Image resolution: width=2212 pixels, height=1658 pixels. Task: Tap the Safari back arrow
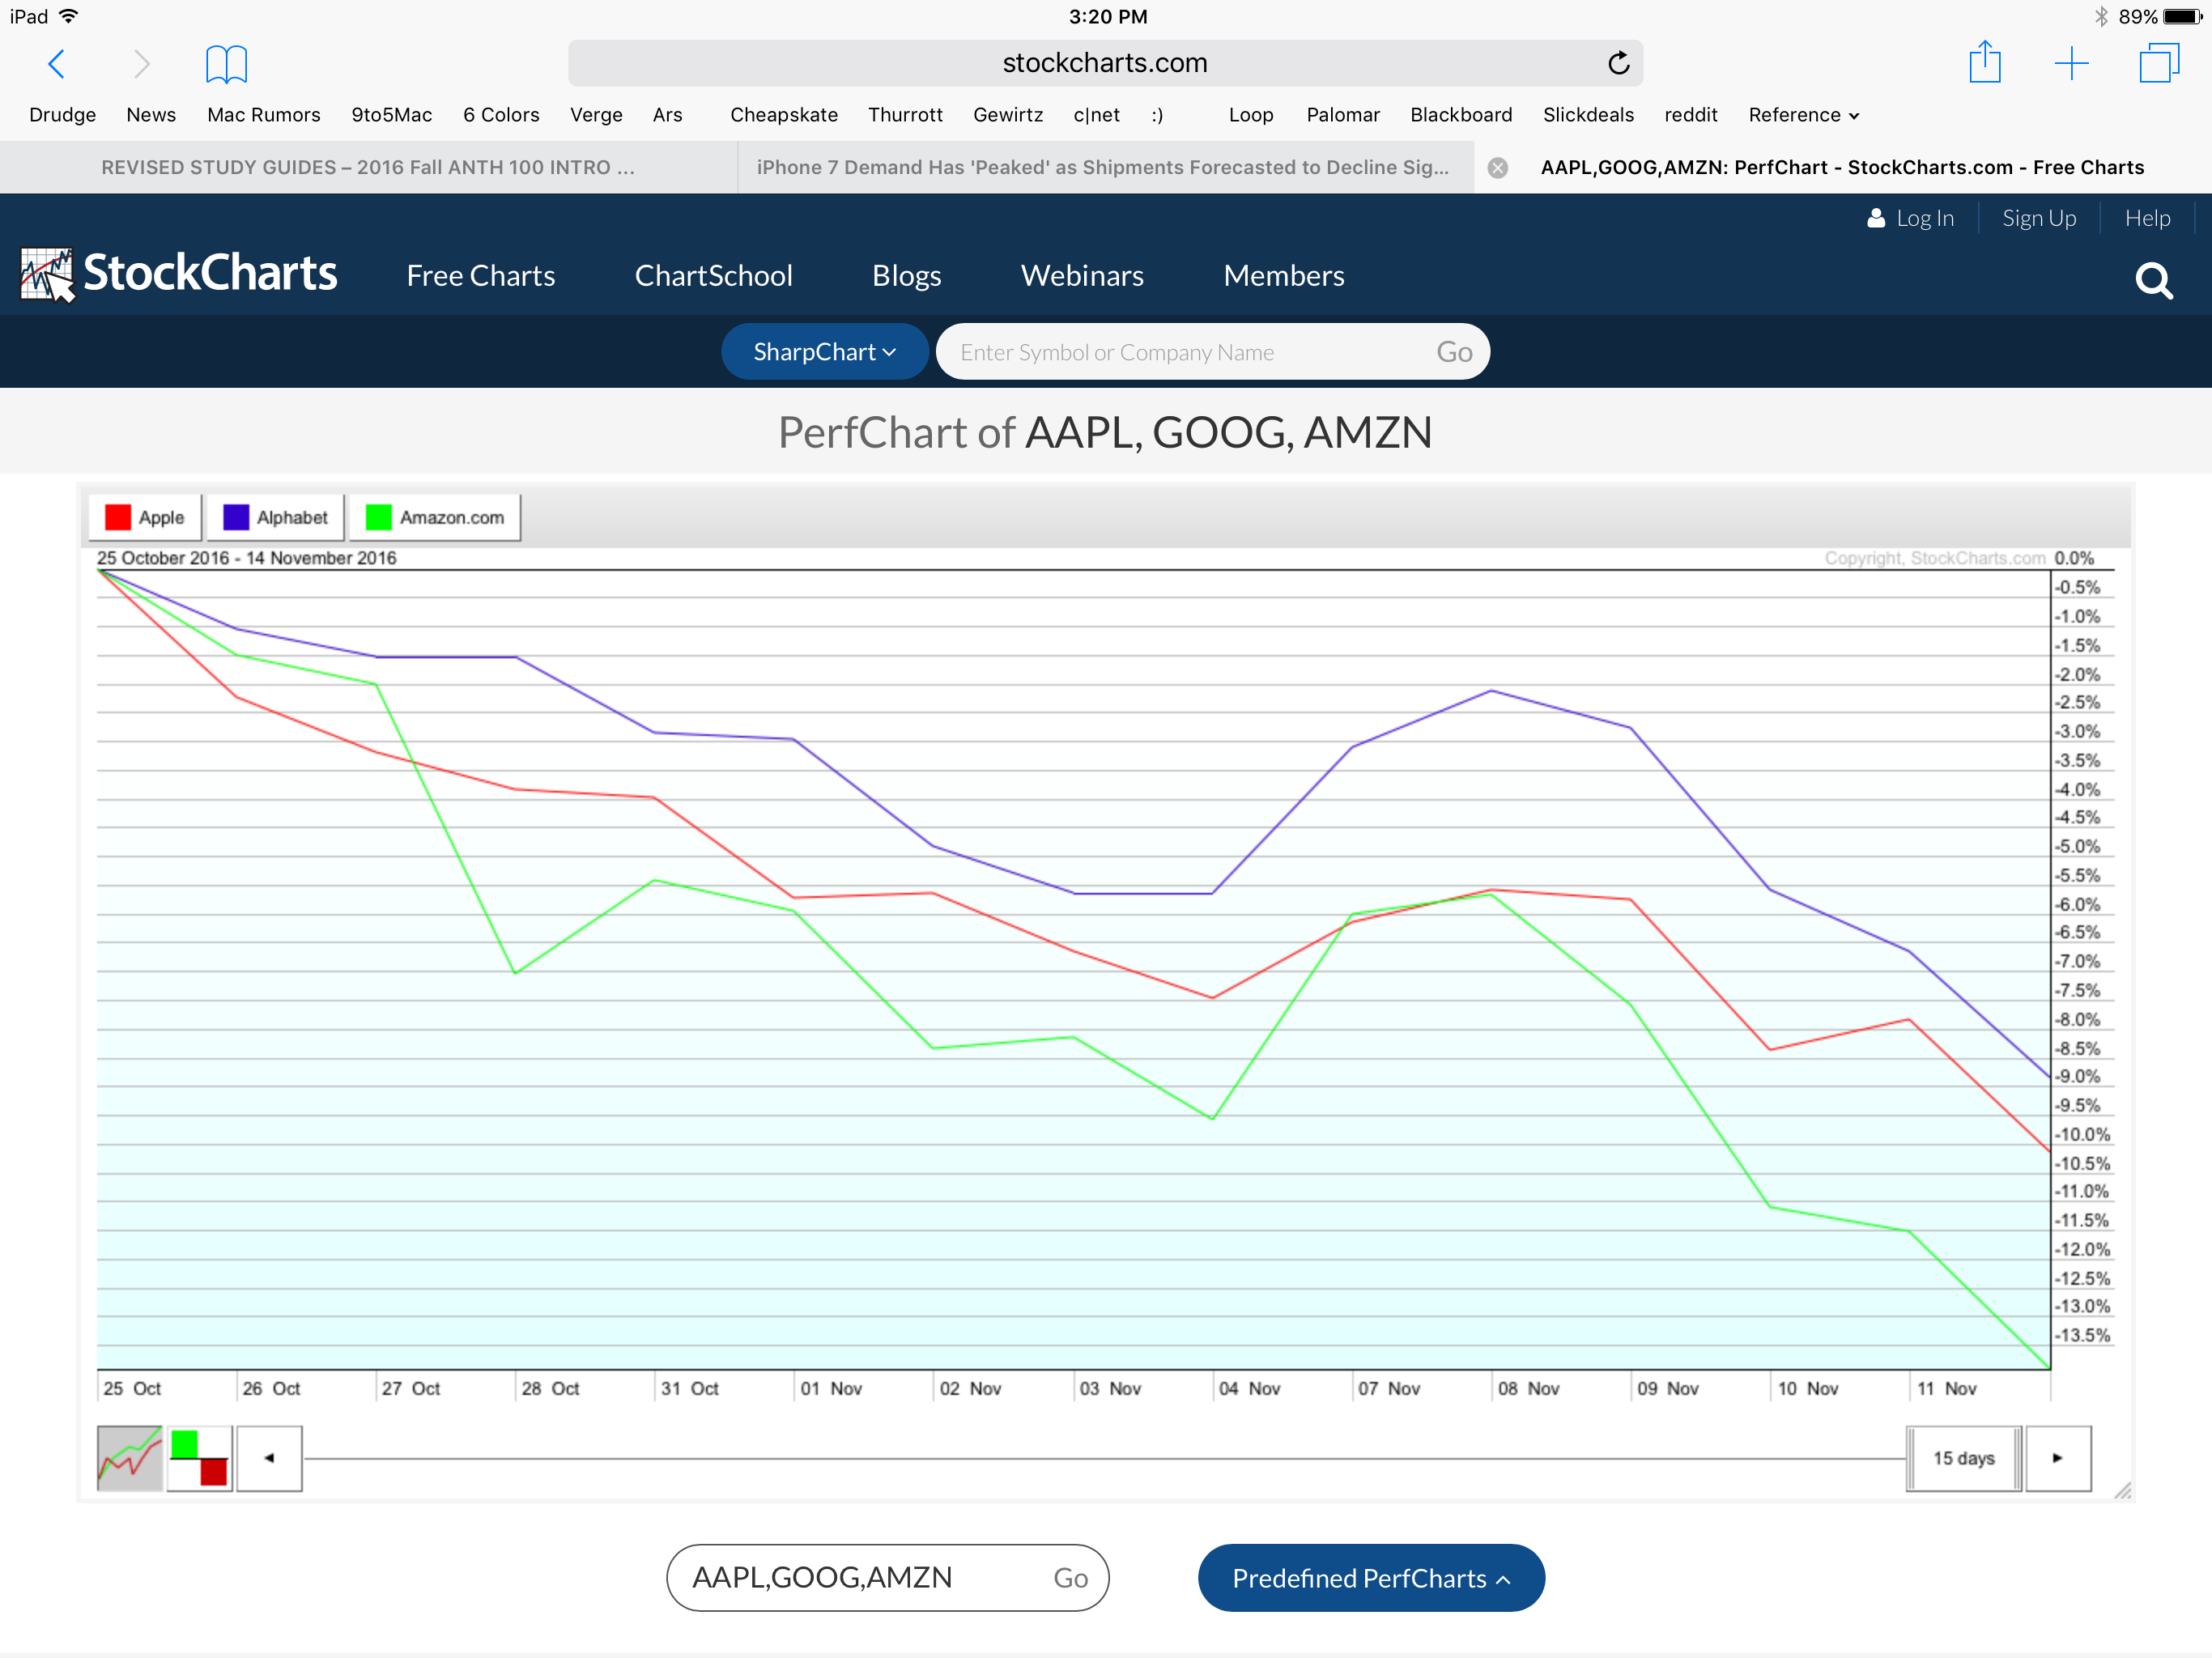[57, 64]
